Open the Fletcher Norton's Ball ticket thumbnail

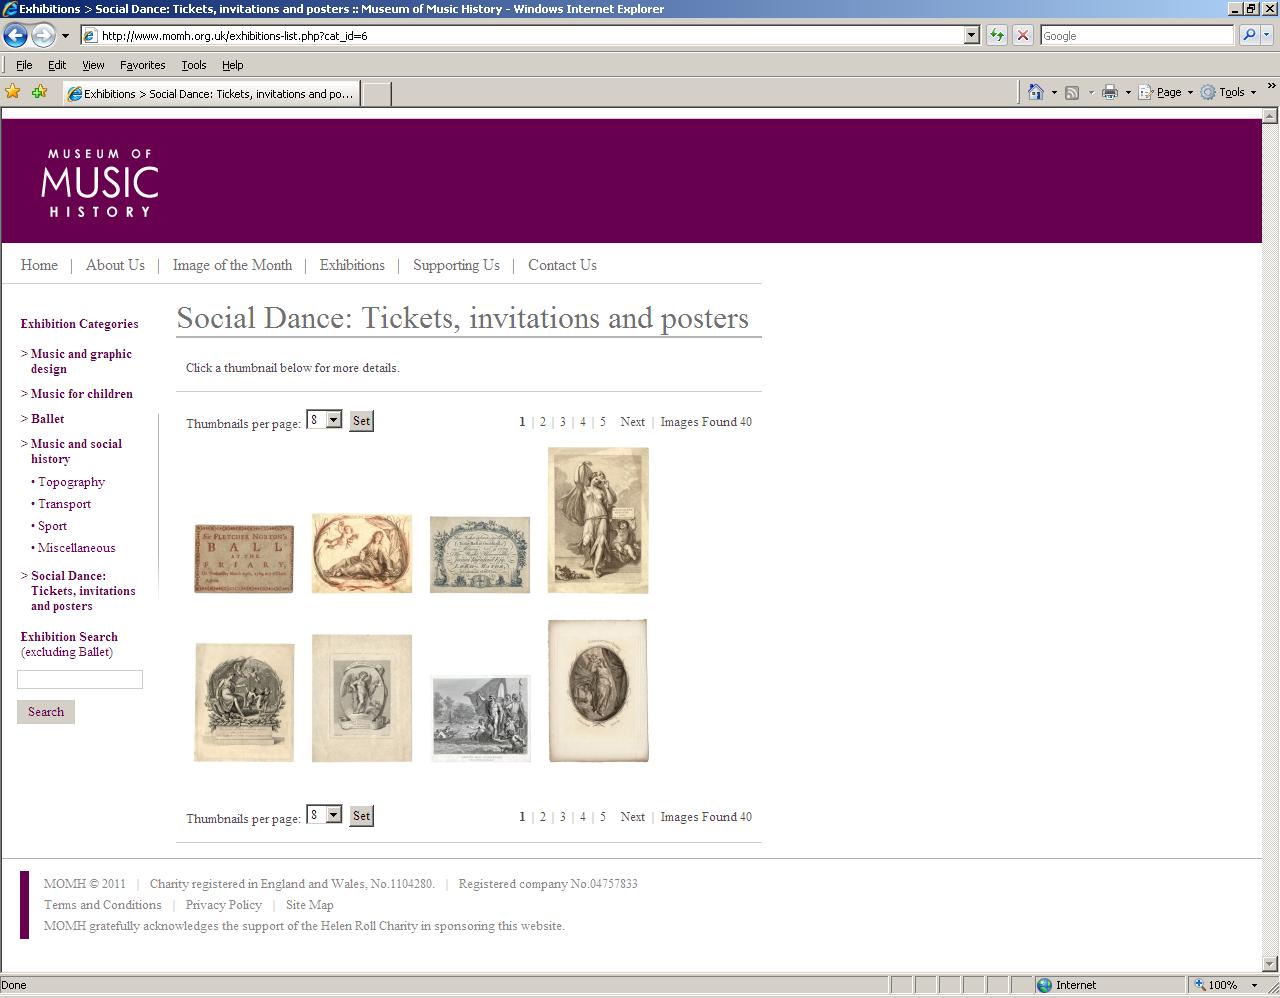click(x=243, y=557)
